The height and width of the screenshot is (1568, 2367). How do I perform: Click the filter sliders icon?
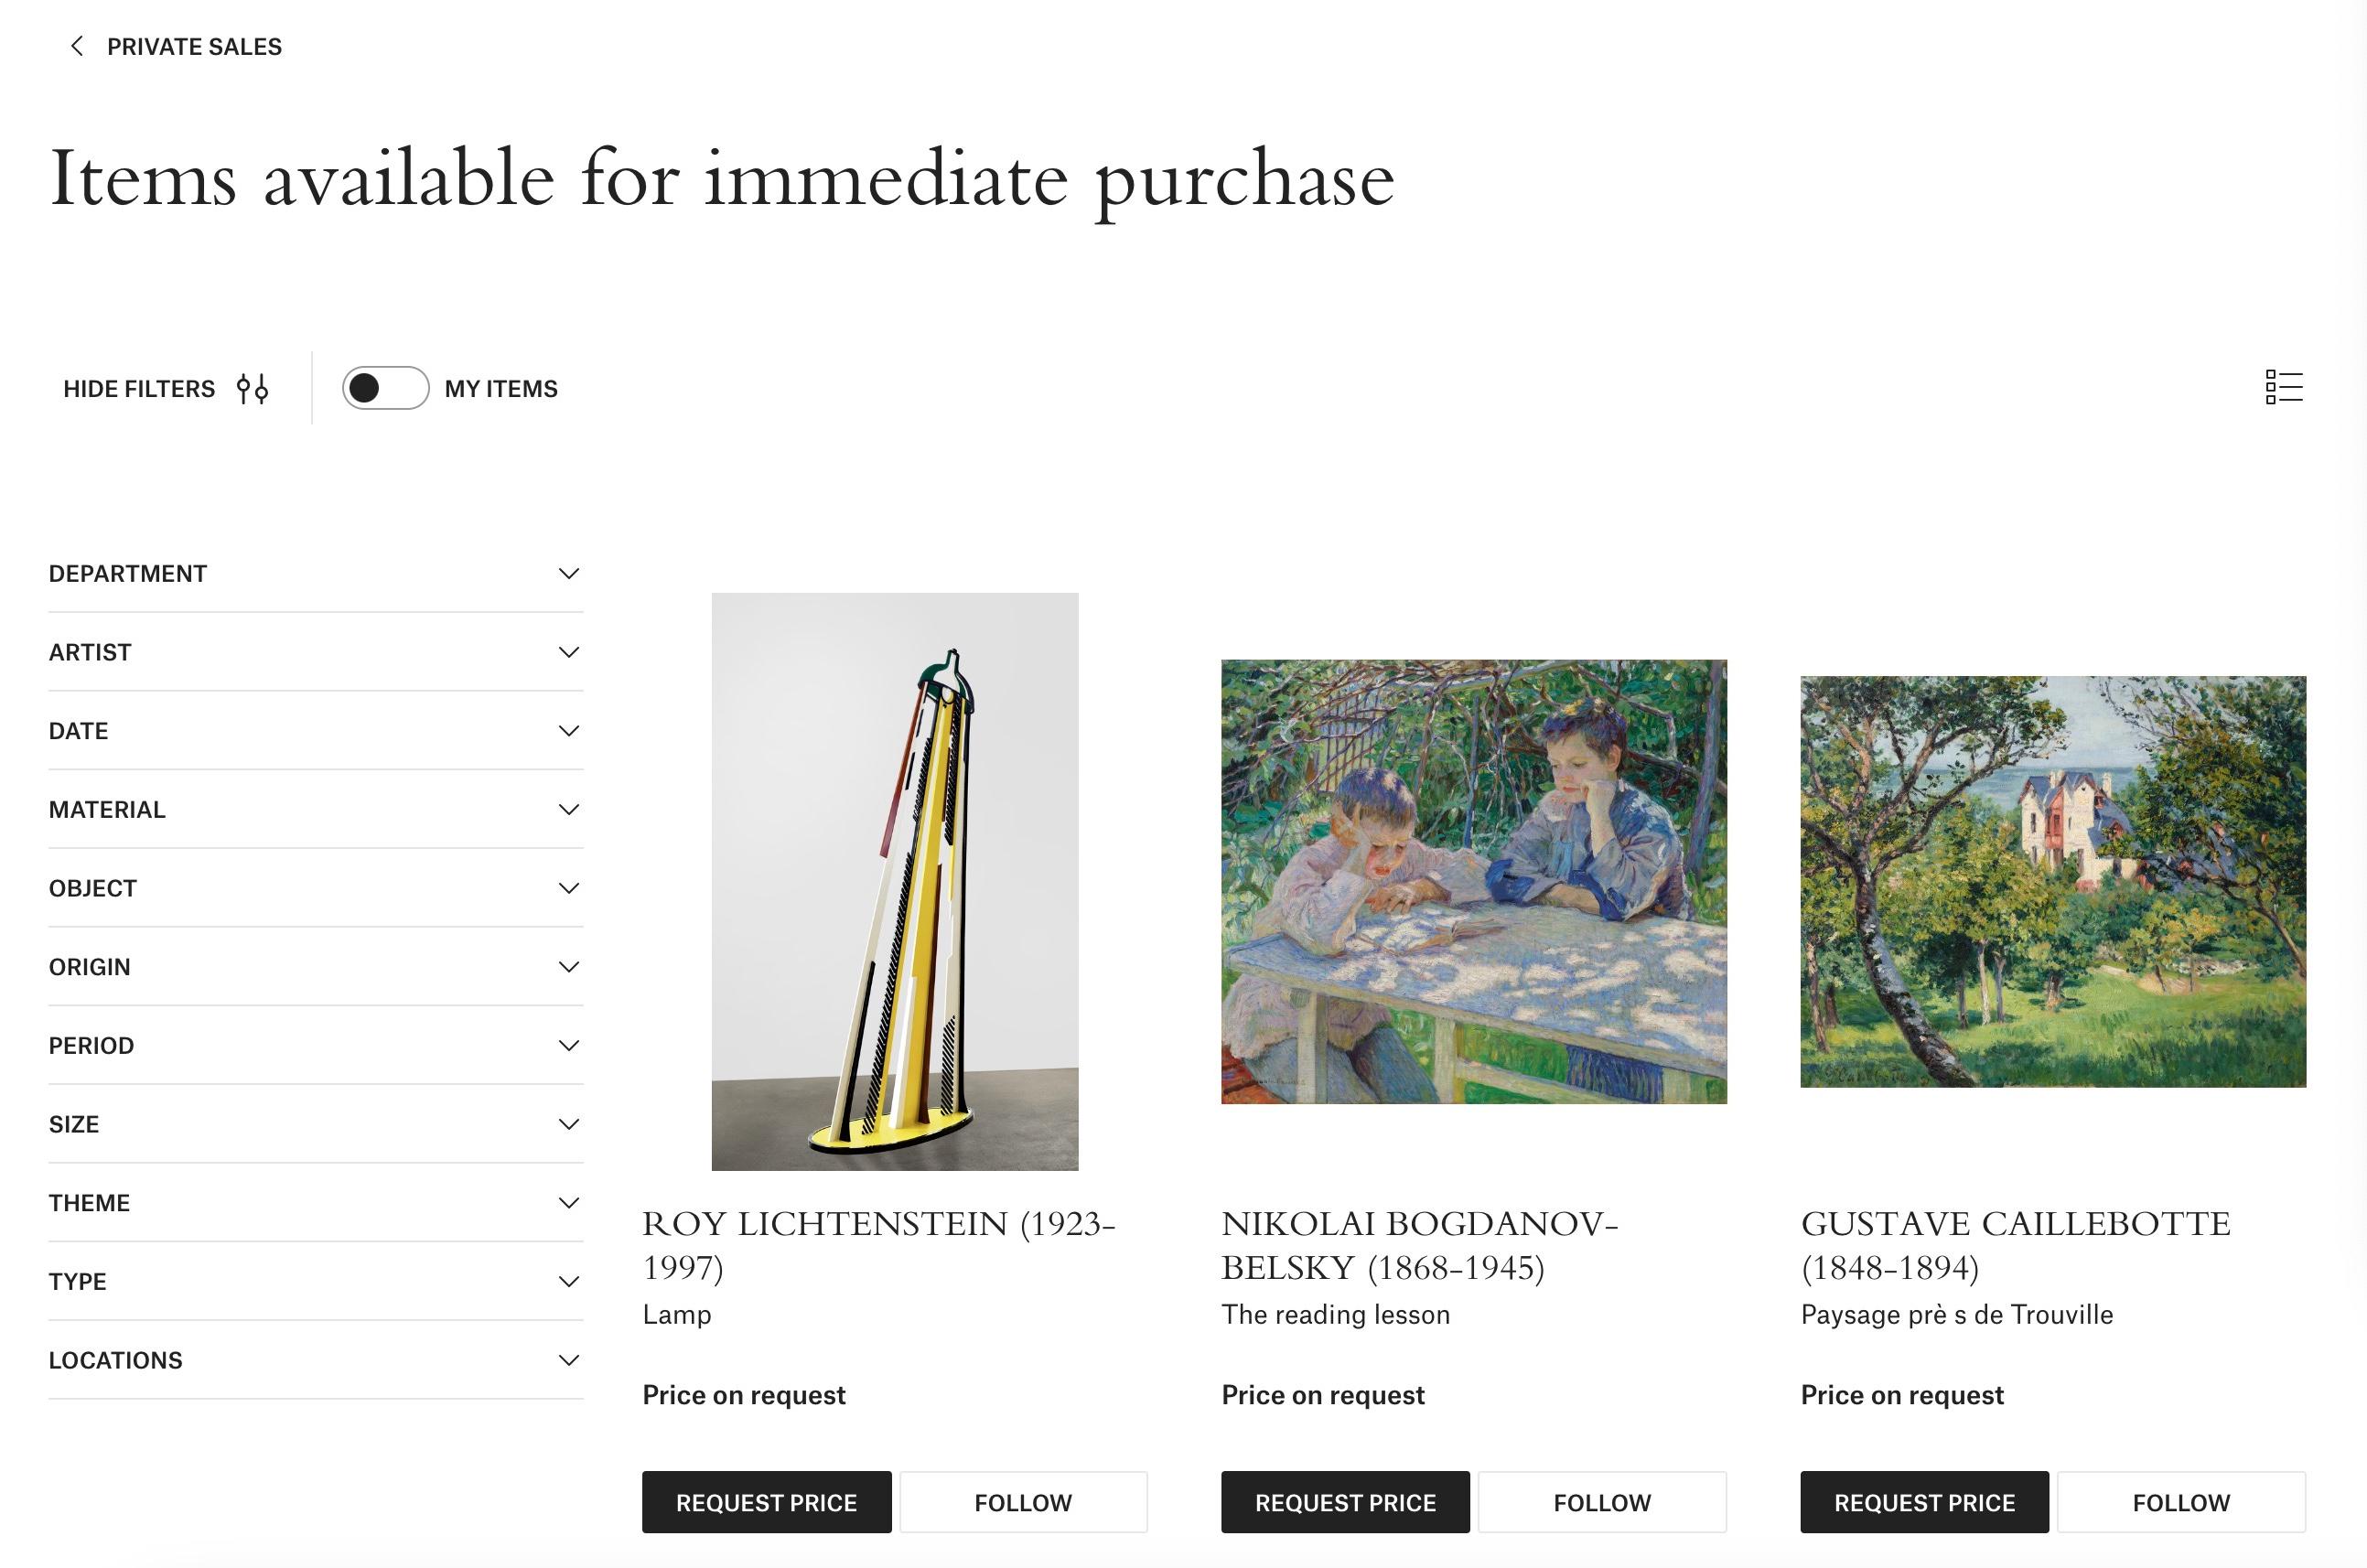click(252, 388)
